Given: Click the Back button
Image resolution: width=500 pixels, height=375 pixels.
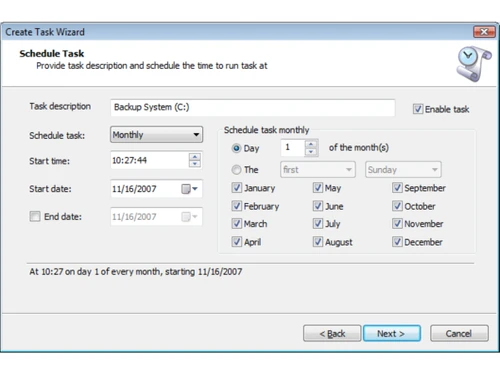Looking at the screenshot, I should tap(332, 333).
